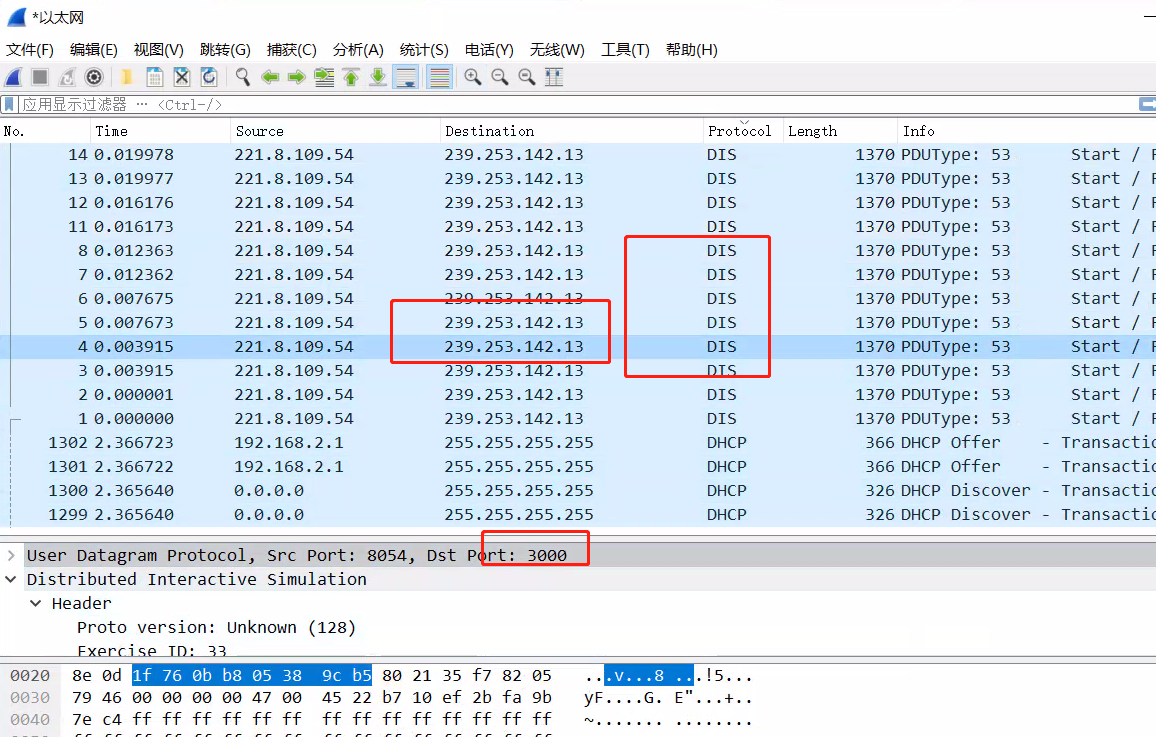Viewport: 1156px width, 737px height.
Task: Click the open capture file folder icon
Action: pos(127,77)
